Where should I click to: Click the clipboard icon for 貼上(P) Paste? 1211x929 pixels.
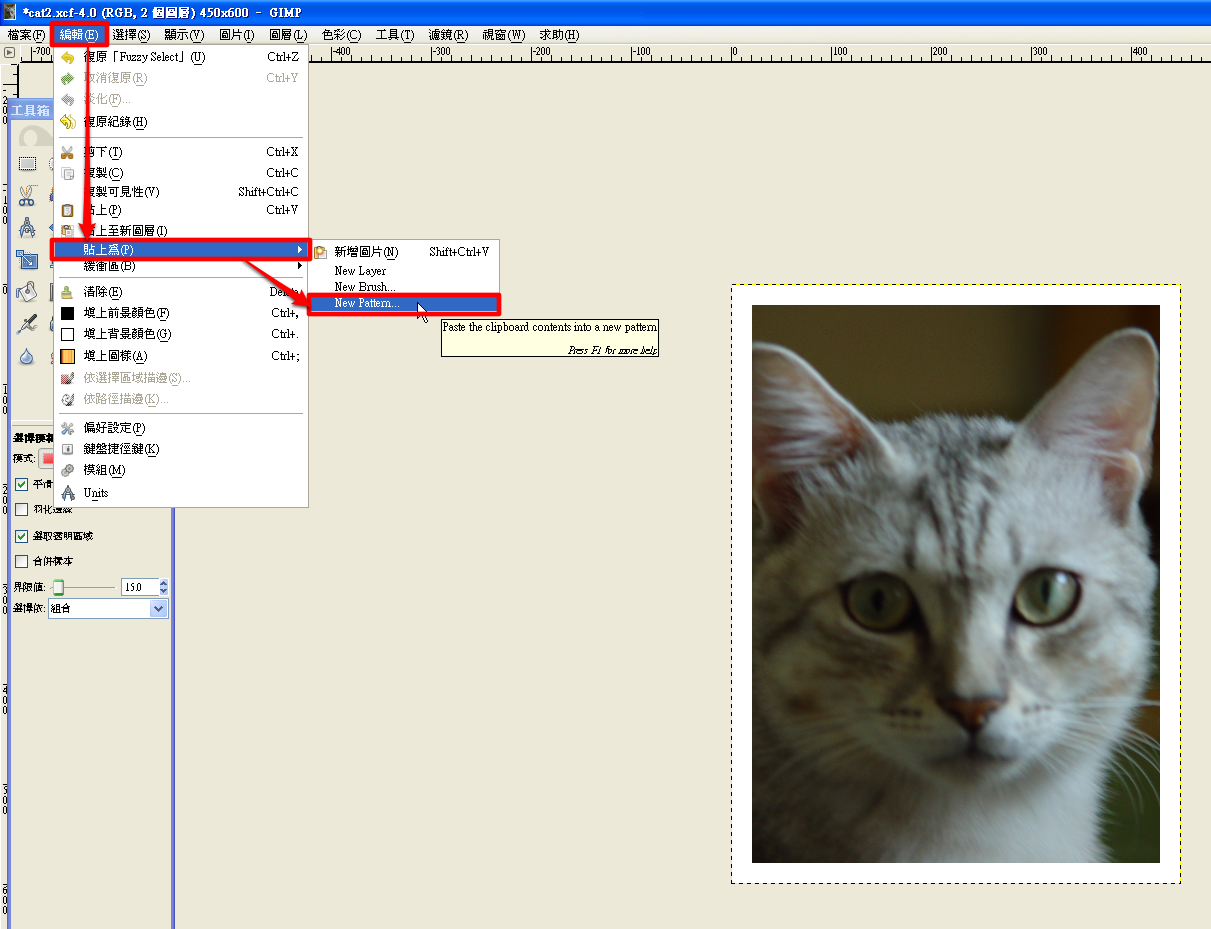pos(67,210)
